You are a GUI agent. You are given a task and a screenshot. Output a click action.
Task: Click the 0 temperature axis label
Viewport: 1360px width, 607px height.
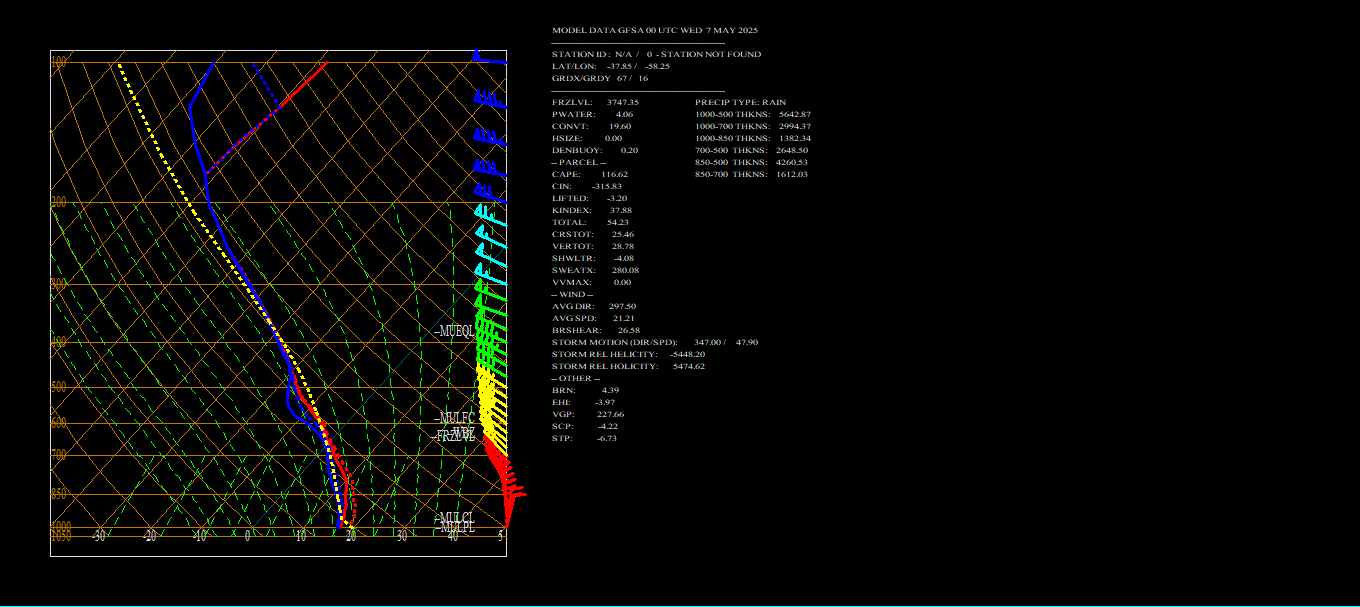(x=248, y=536)
